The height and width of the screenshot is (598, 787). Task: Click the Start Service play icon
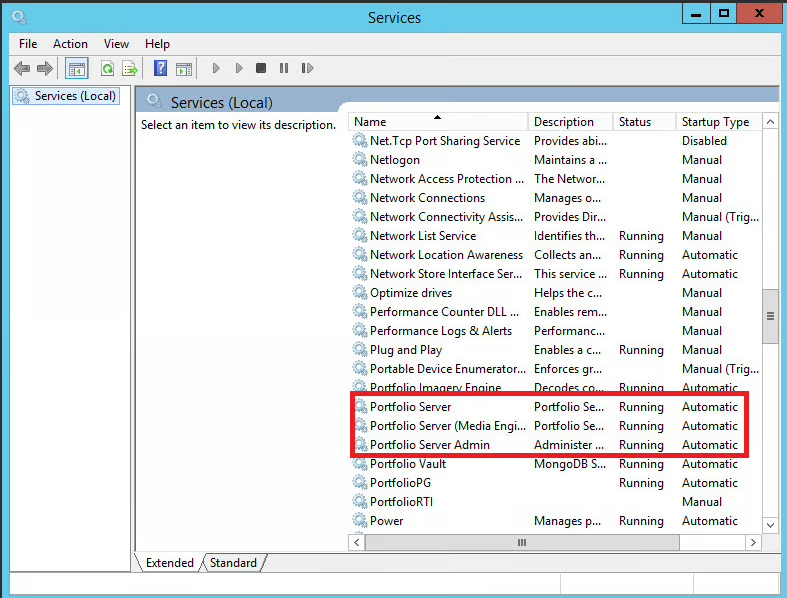[216, 68]
